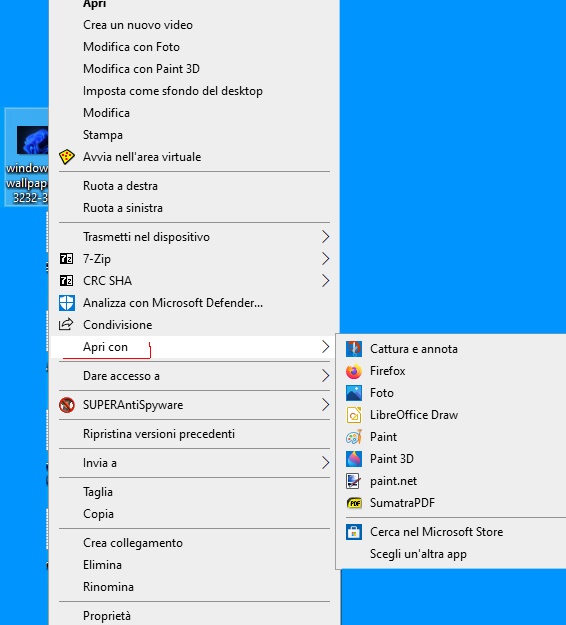Click the Foto app icon
The height and width of the screenshot is (625, 566).
pyautogui.click(x=354, y=393)
